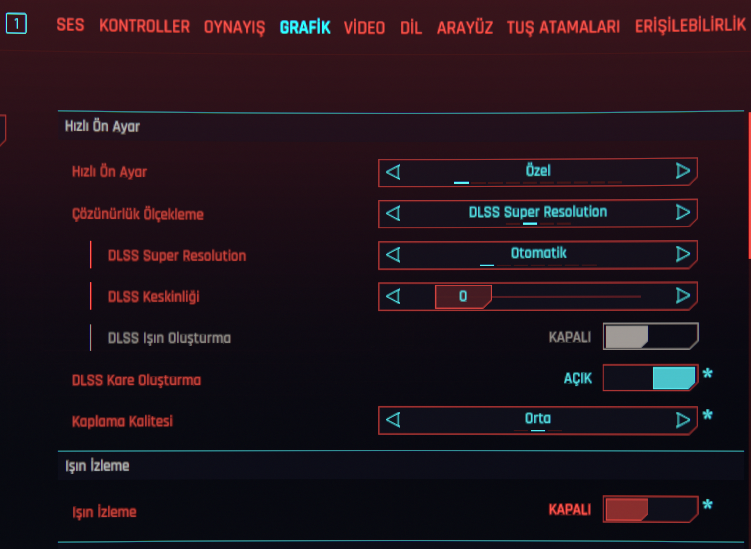Switch to the OYNAYIŞ tab
Viewport: 751px width, 549px height.
(x=234, y=28)
